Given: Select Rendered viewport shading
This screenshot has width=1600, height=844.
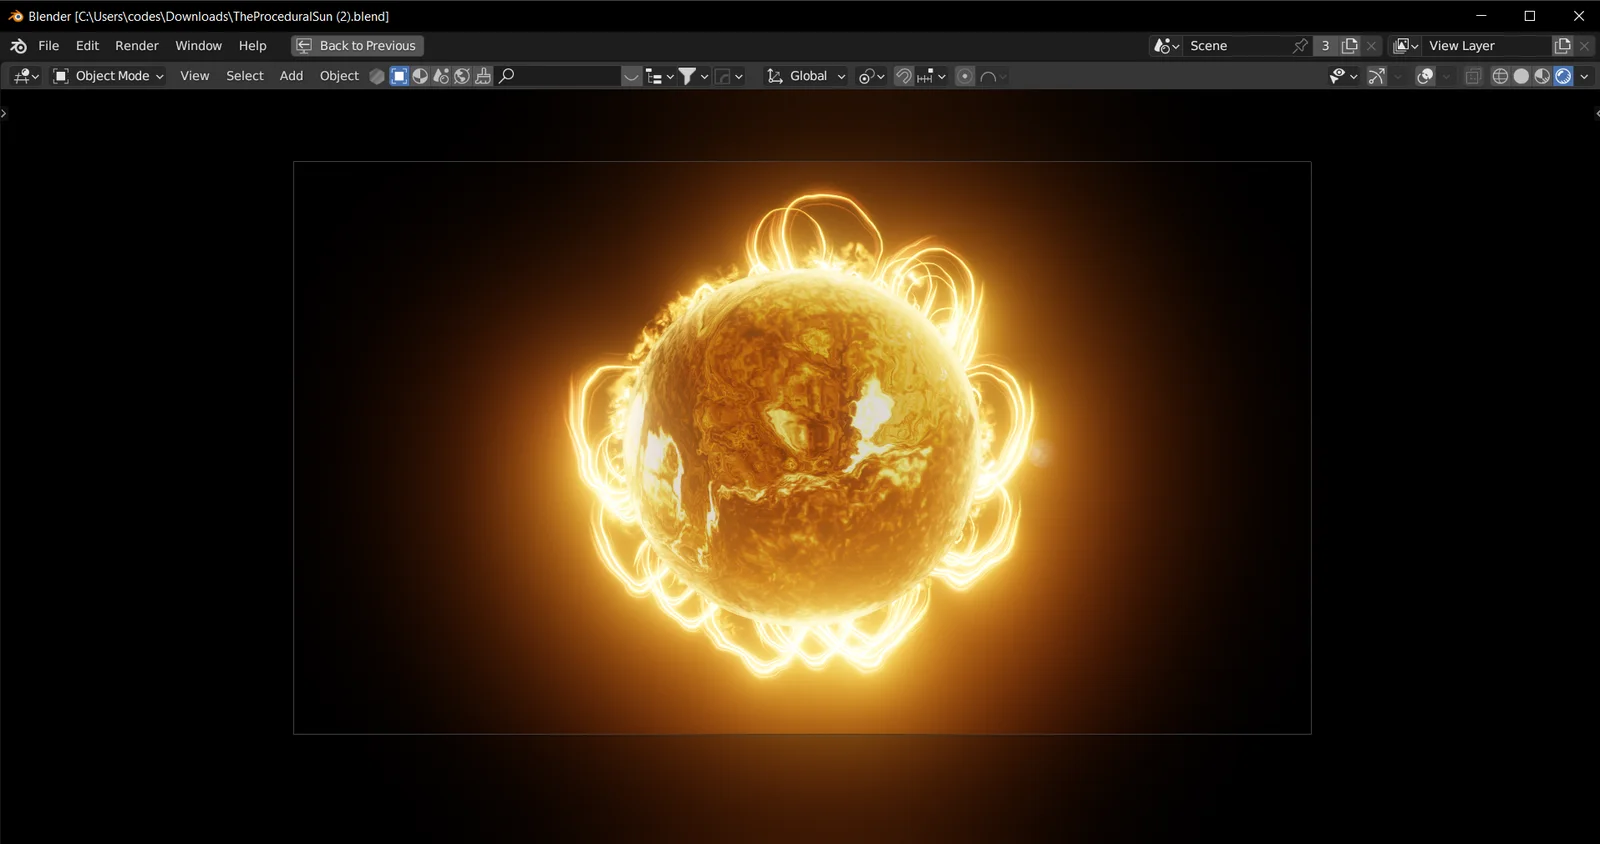Looking at the screenshot, I should tap(1563, 76).
